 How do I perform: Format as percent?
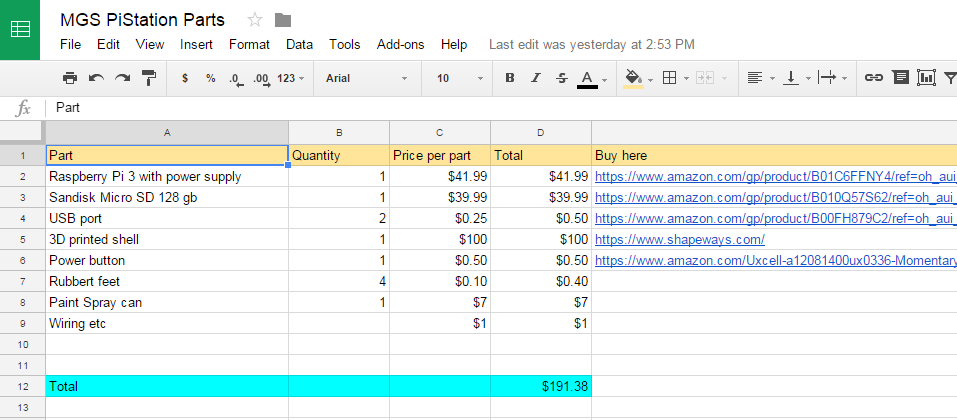pos(211,78)
